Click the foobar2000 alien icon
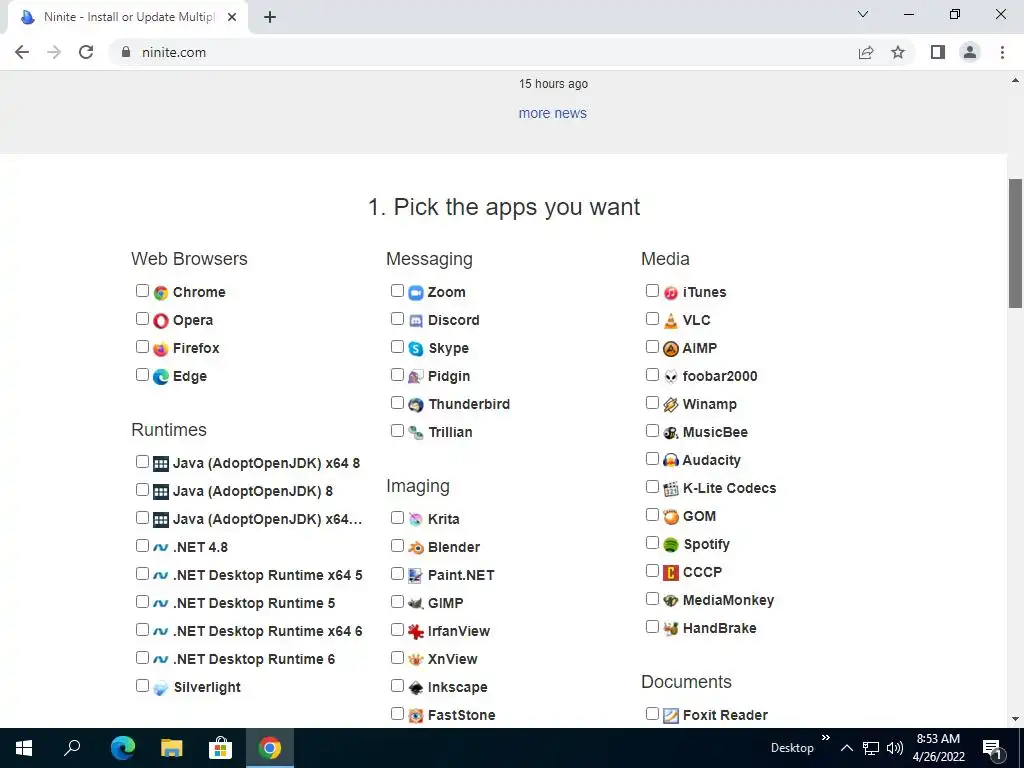This screenshot has height=768, width=1024. (671, 377)
